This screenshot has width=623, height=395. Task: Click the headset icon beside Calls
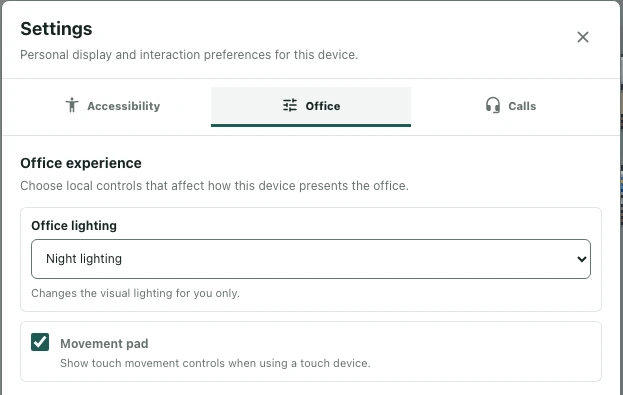coord(493,106)
